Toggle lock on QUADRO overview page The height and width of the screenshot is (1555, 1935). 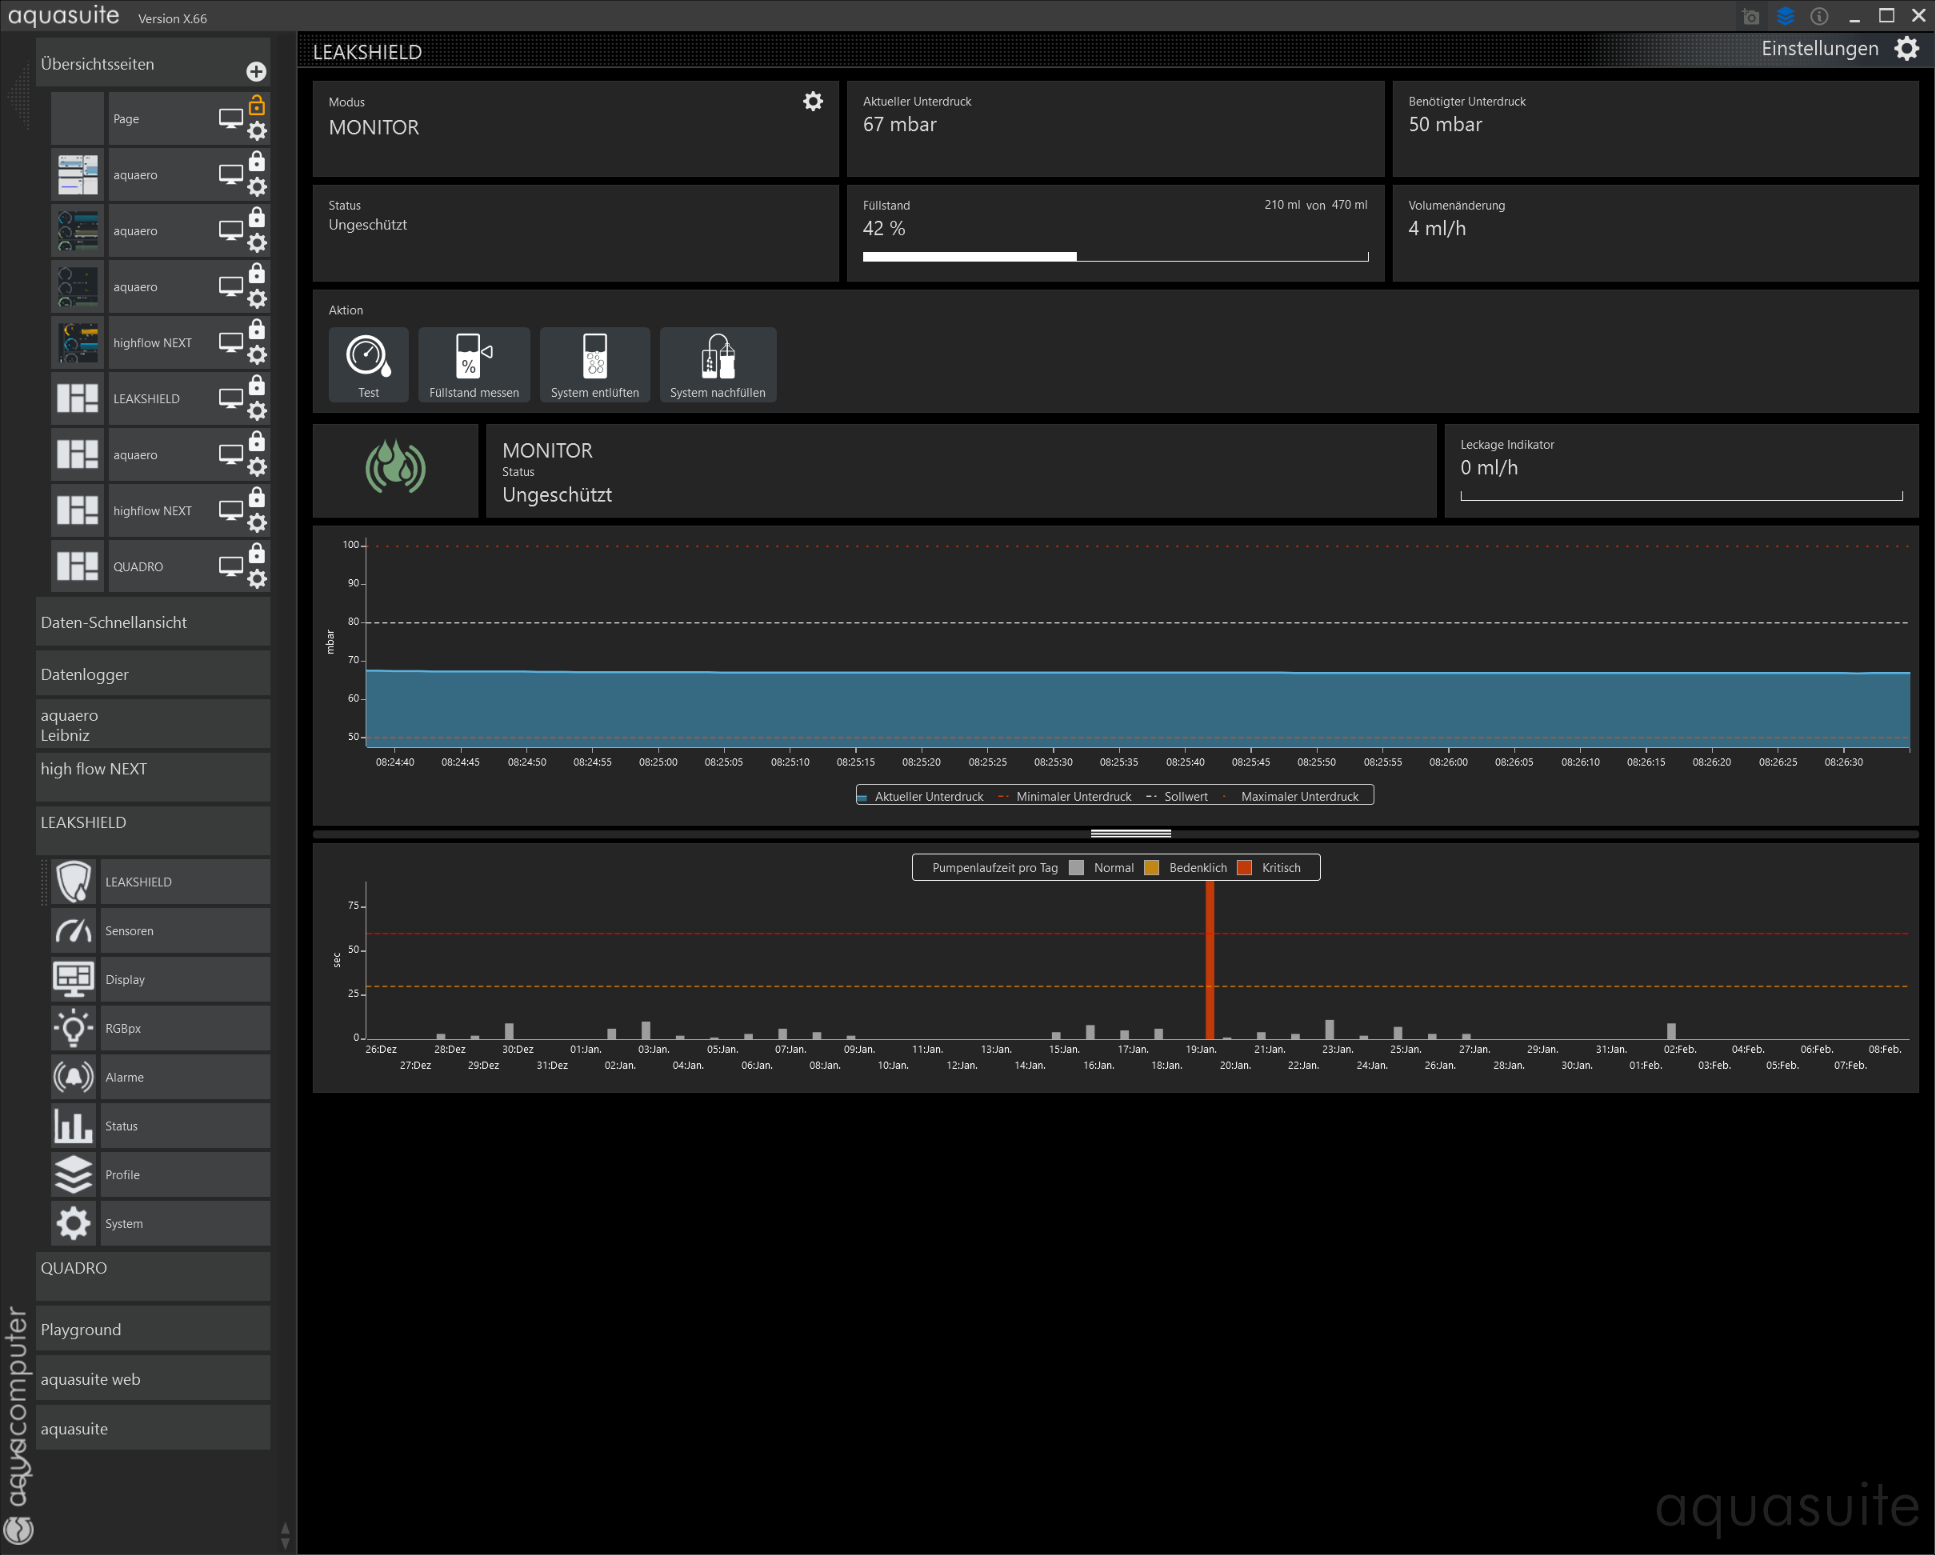click(257, 553)
